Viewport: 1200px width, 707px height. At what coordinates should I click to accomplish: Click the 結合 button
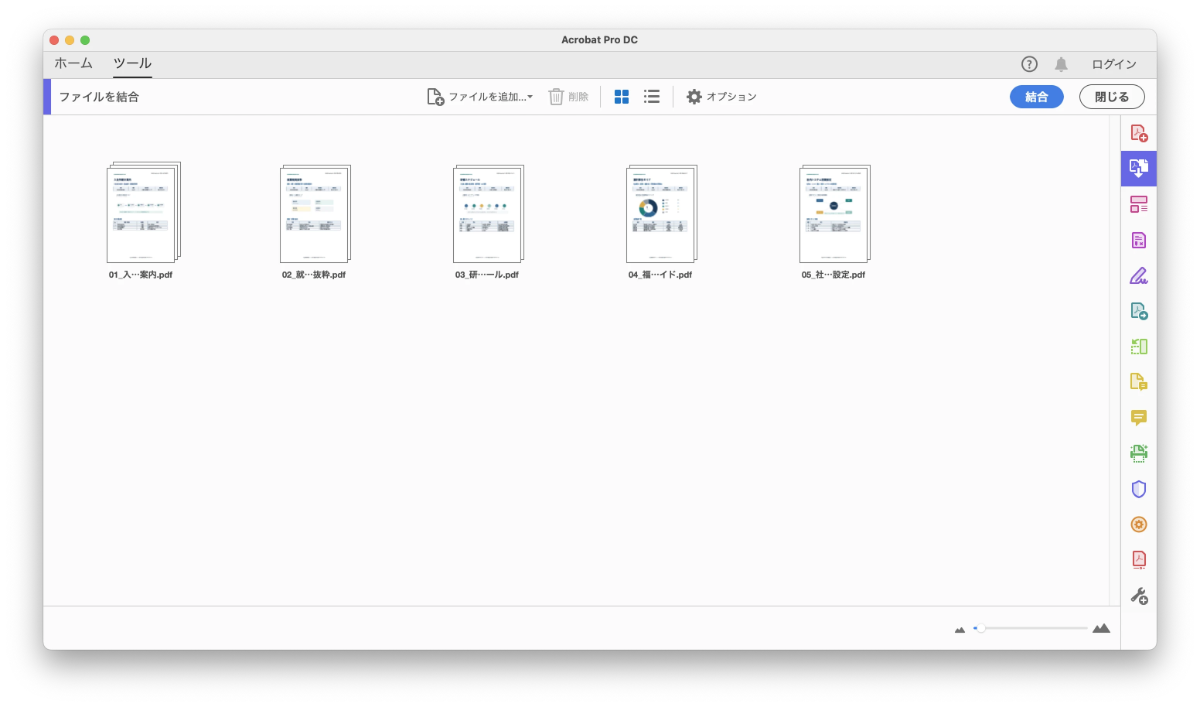pyautogui.click(x=1037, y=97)
